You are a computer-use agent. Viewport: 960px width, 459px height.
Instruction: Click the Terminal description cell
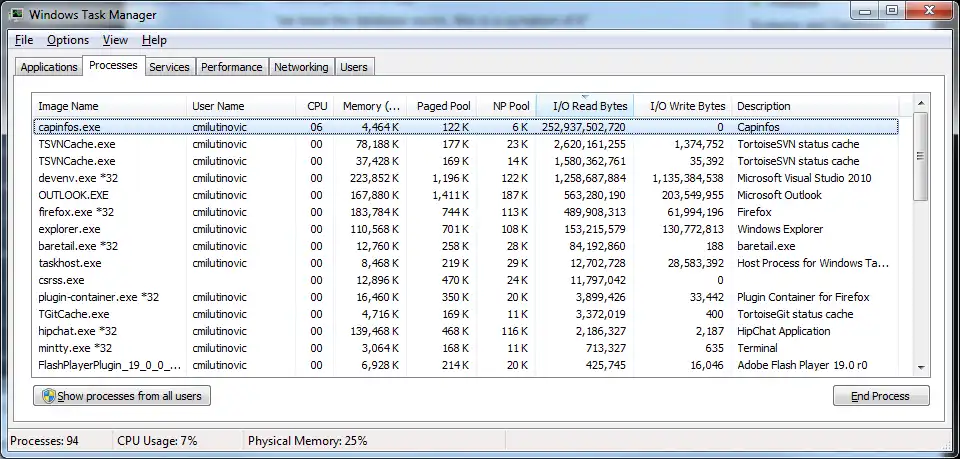(x=757, y=348)
